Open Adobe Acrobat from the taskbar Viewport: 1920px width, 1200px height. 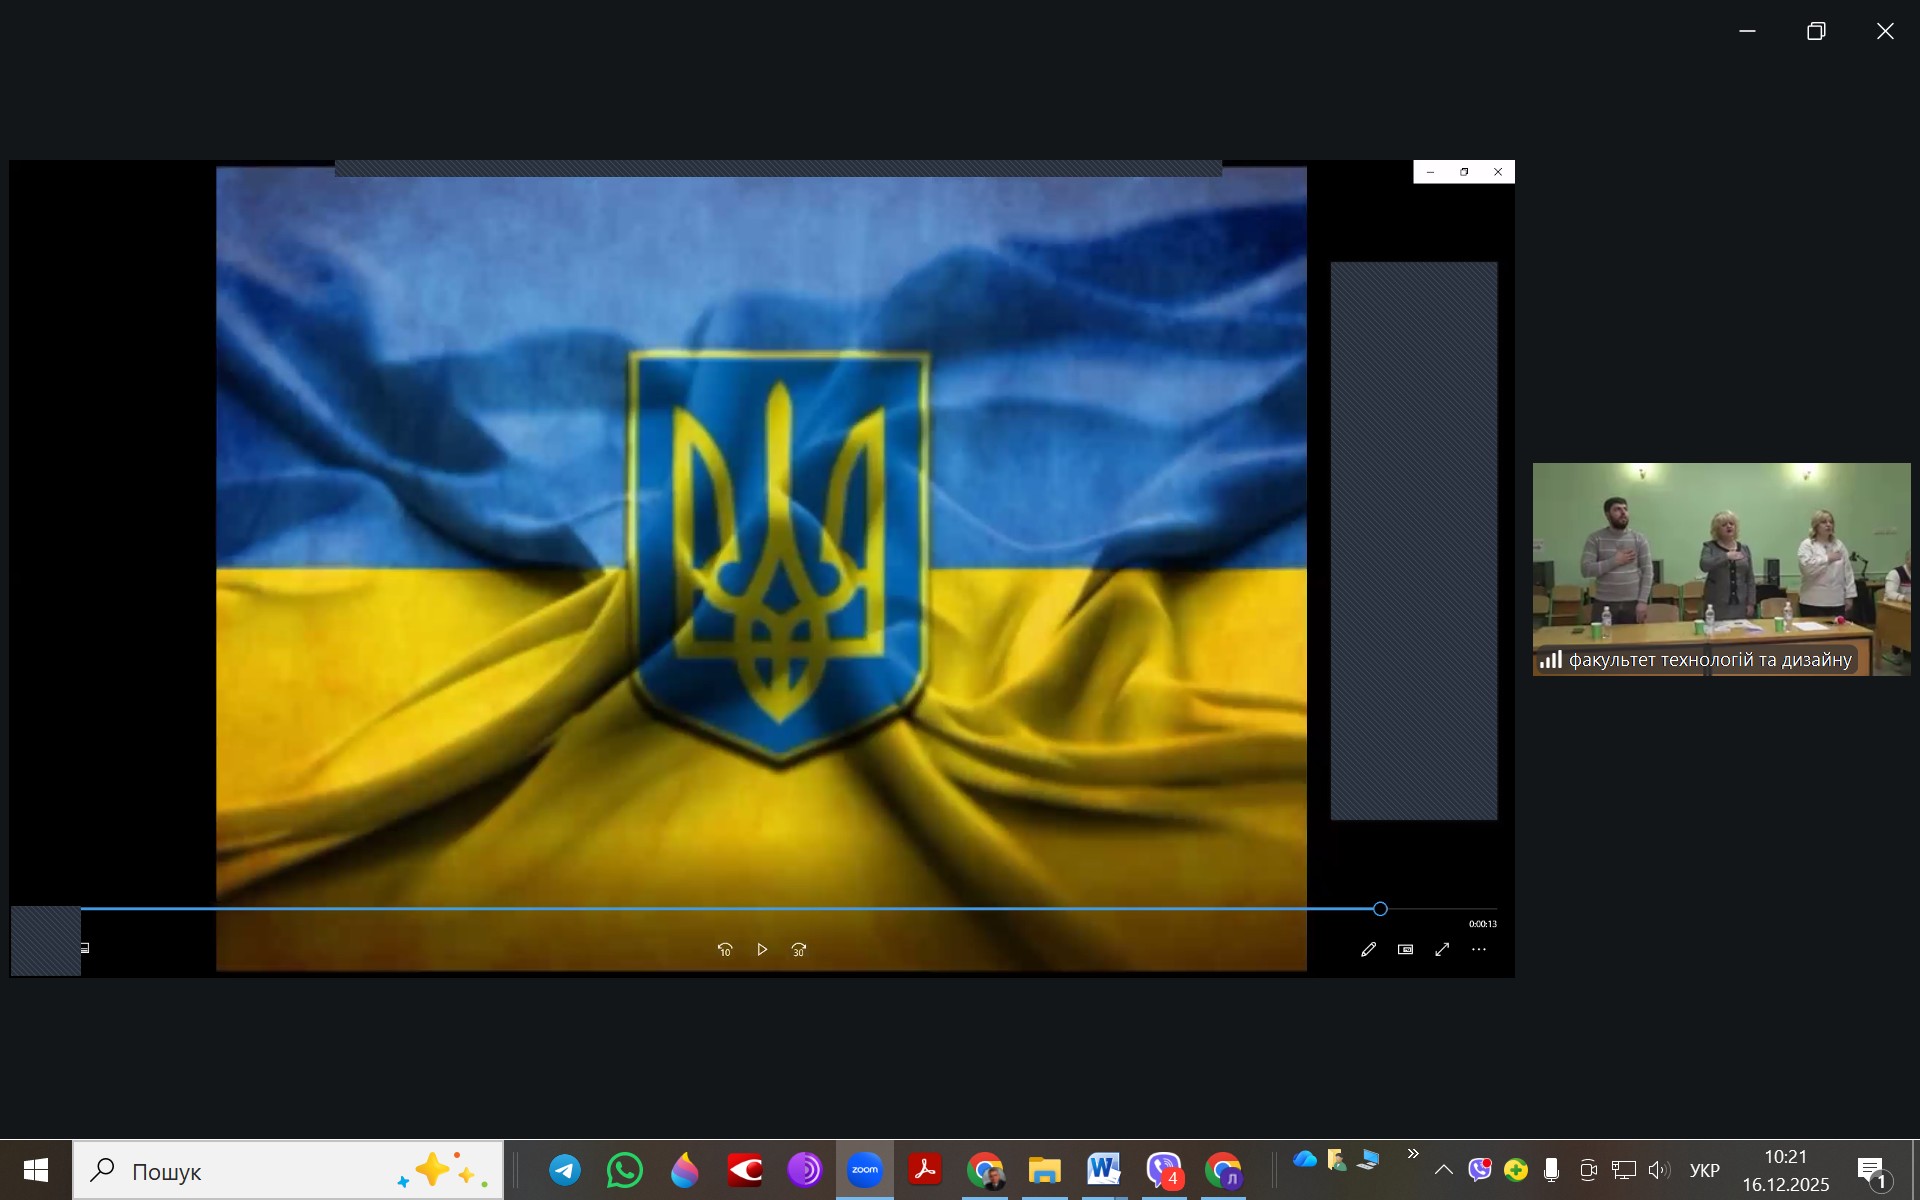click(925, 1170)
